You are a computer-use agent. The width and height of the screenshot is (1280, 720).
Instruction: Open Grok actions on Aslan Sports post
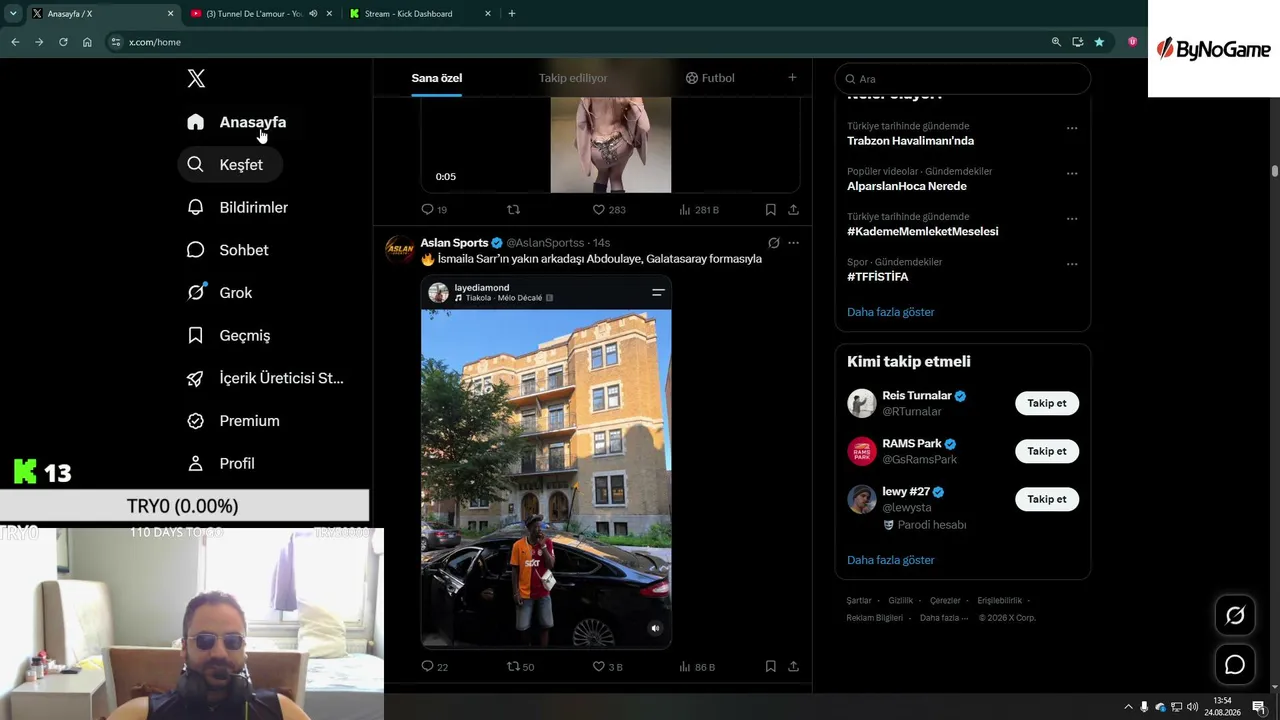coord(773,243)
